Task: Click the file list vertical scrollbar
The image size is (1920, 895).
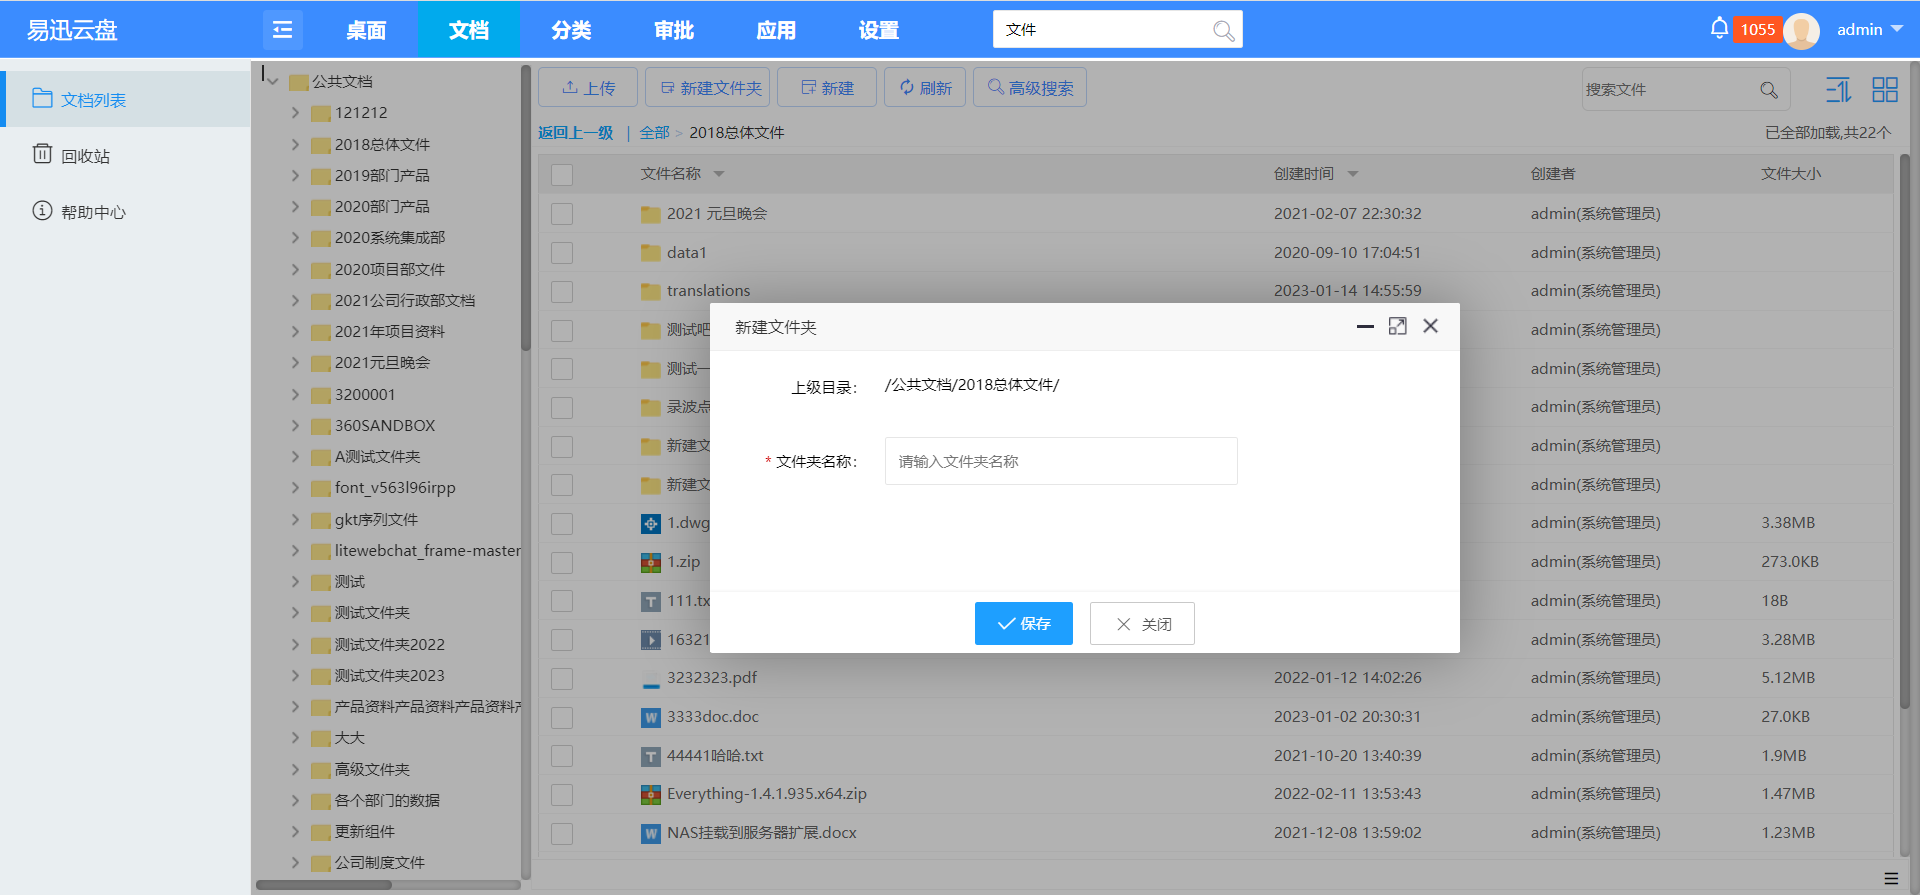Action: [1904, 430]
